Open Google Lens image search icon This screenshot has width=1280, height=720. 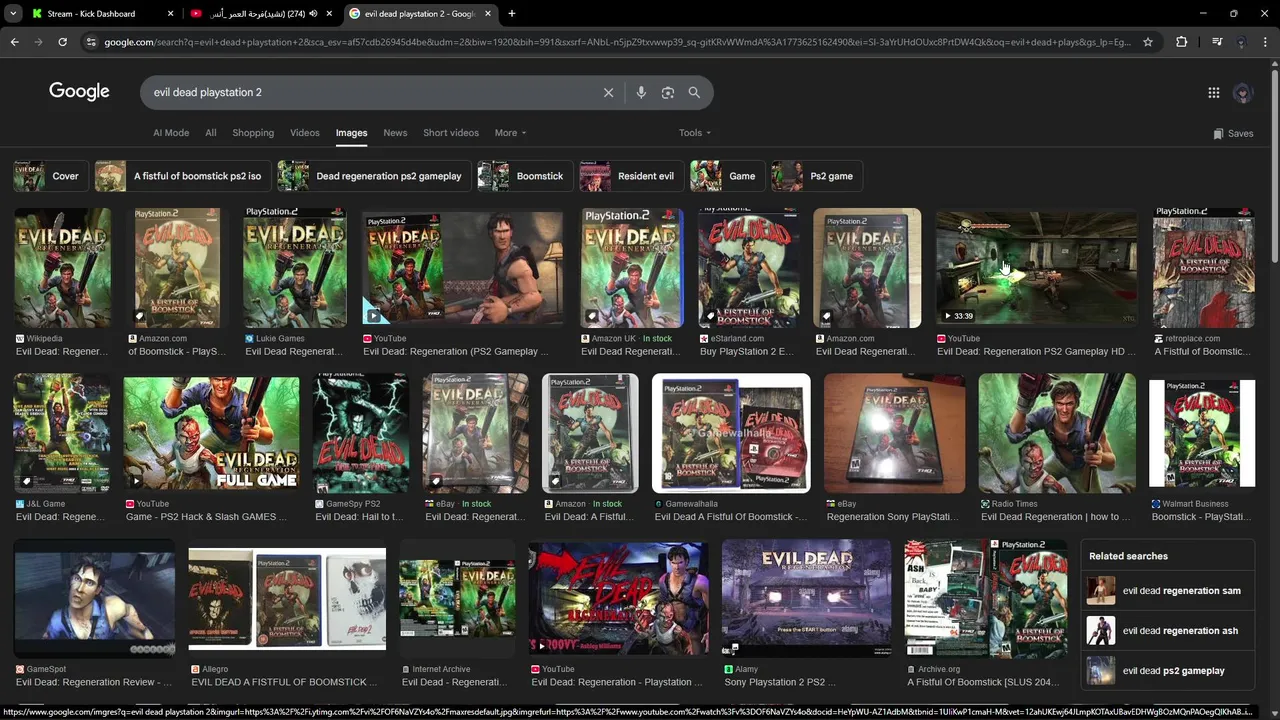(x=668, y=92)
